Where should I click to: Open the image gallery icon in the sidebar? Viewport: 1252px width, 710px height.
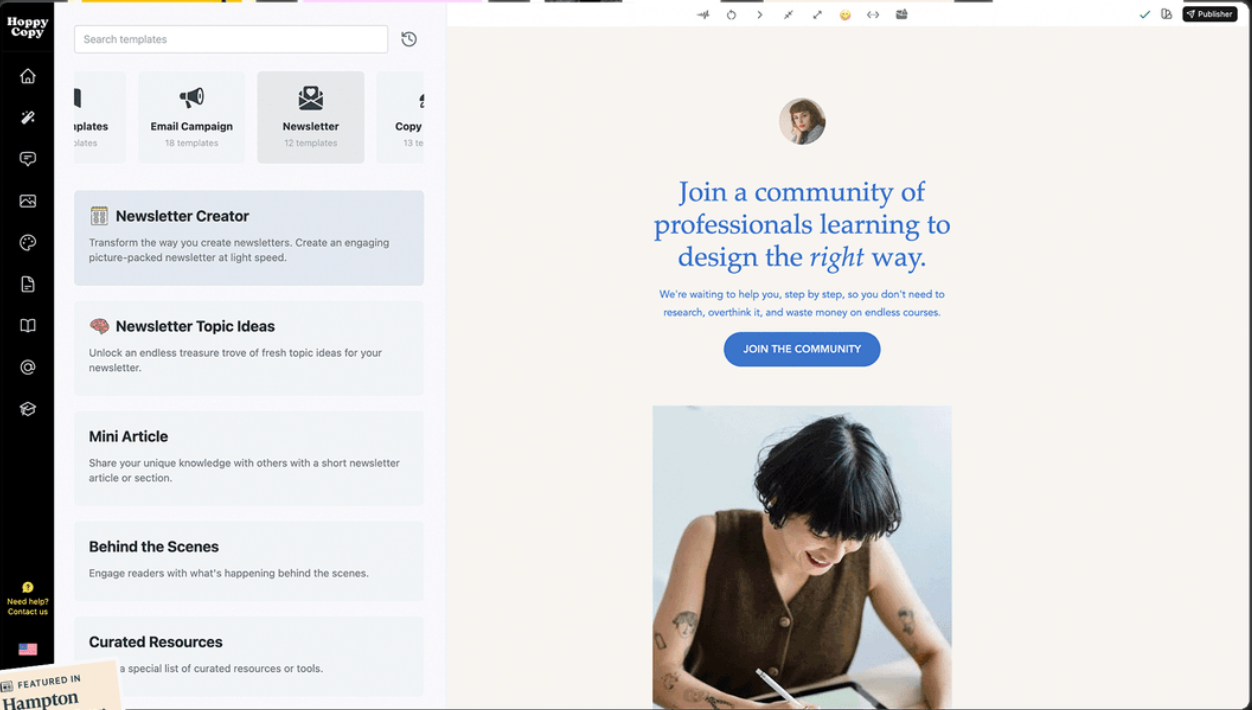(28, 201)
